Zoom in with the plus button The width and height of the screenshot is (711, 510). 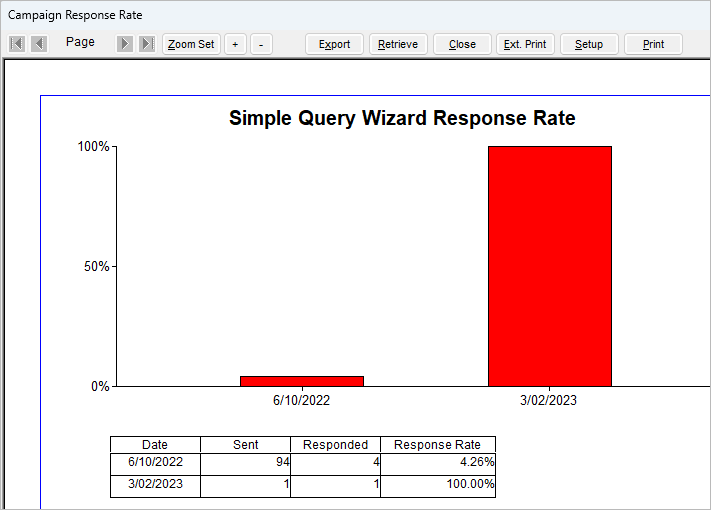point(235,44)
